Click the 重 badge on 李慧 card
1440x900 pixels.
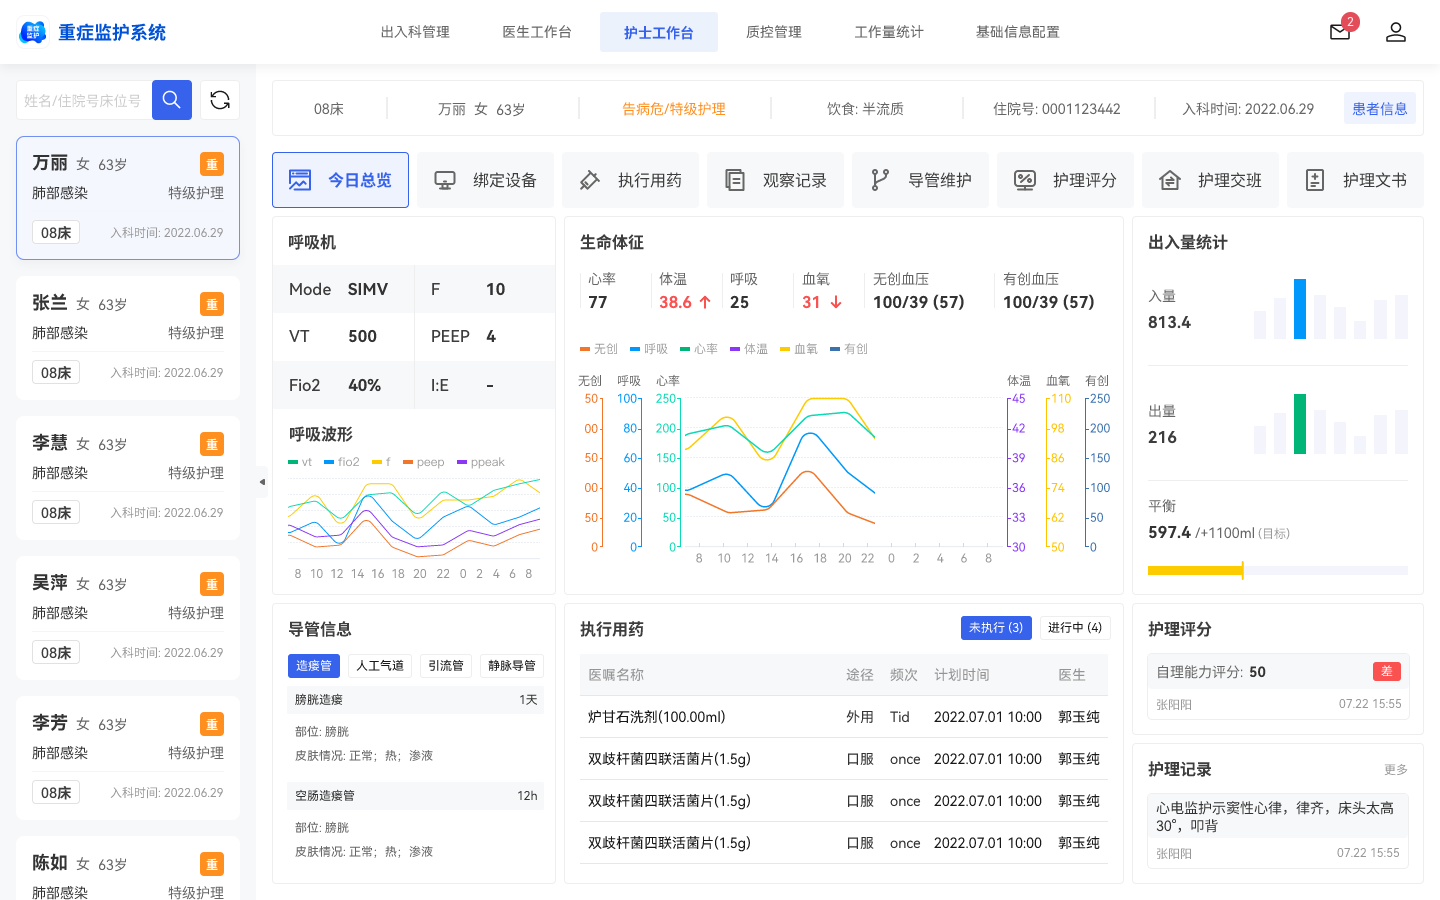pyautogui.click(x=212, y=444)
